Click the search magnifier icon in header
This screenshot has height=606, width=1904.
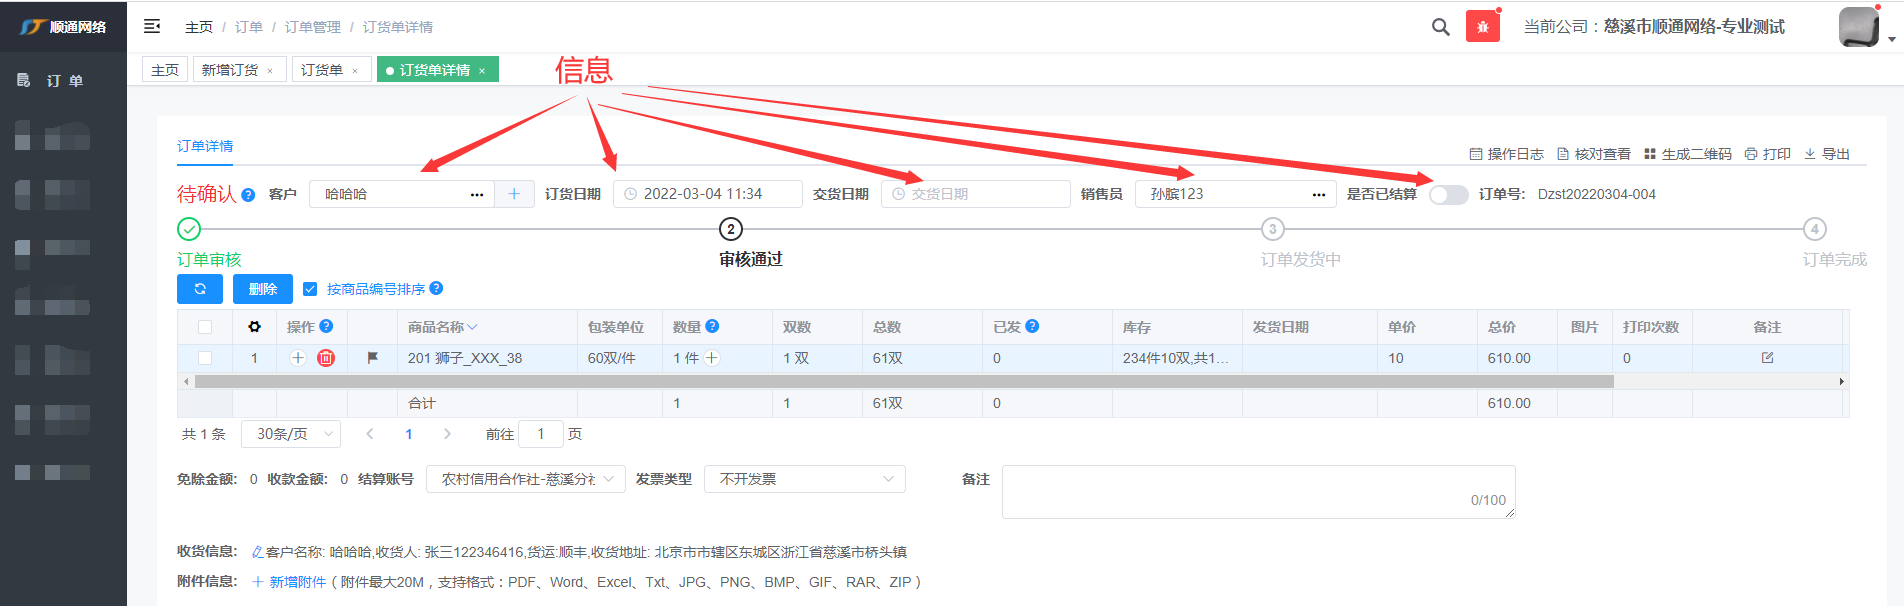tap(1440, 27)
